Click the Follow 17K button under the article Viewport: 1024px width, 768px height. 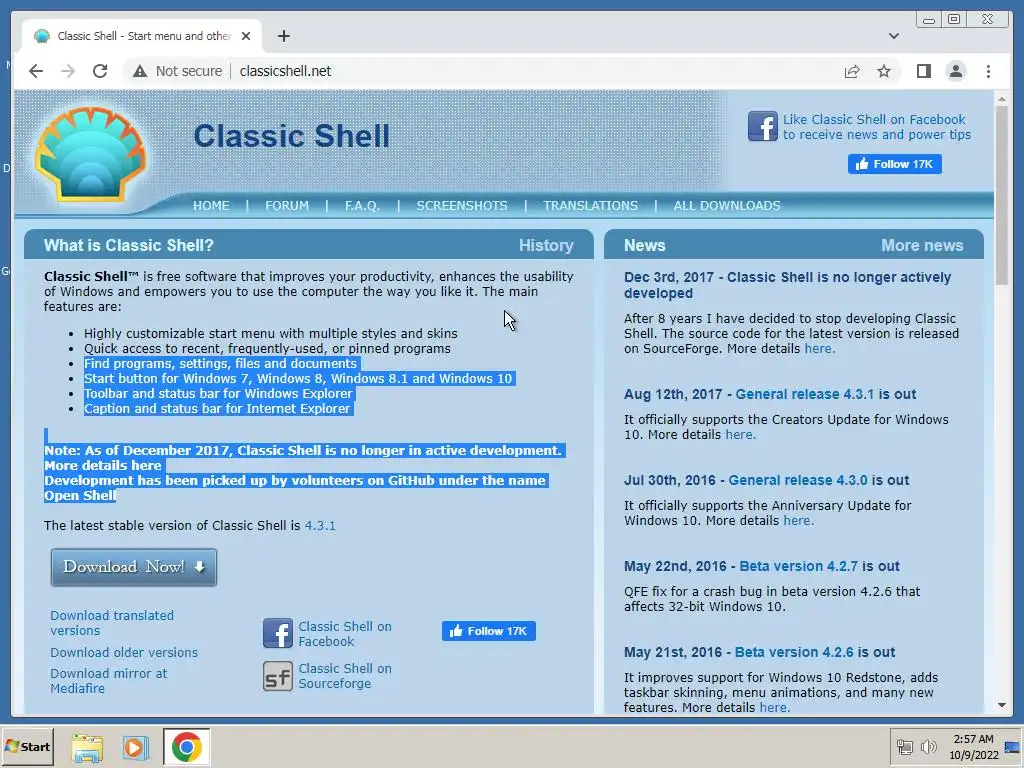[488, 631]
